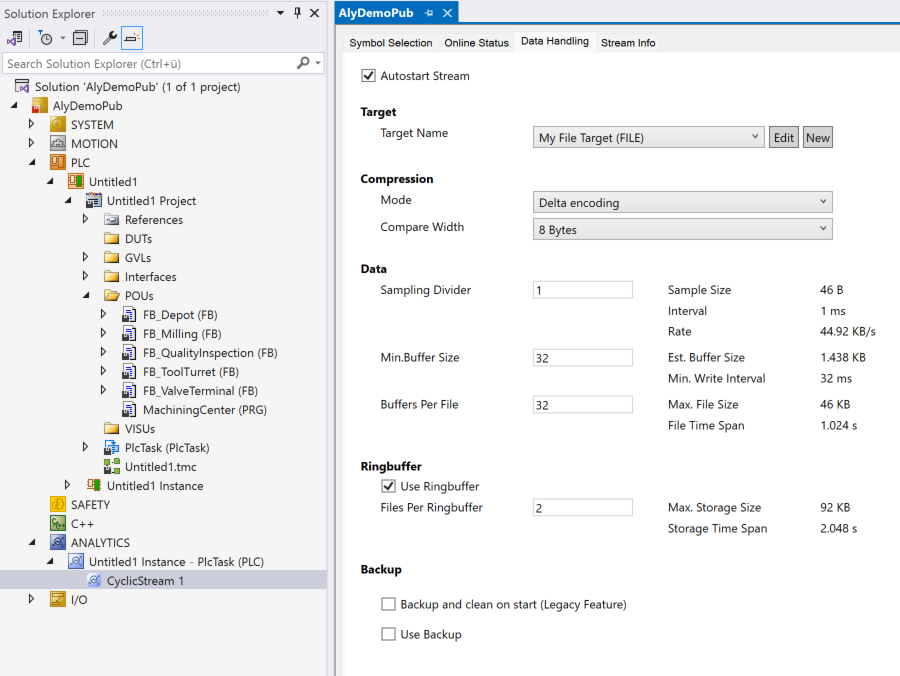
Task: Enable the Use Backup checkbox
Action: [x=388, y=634]
